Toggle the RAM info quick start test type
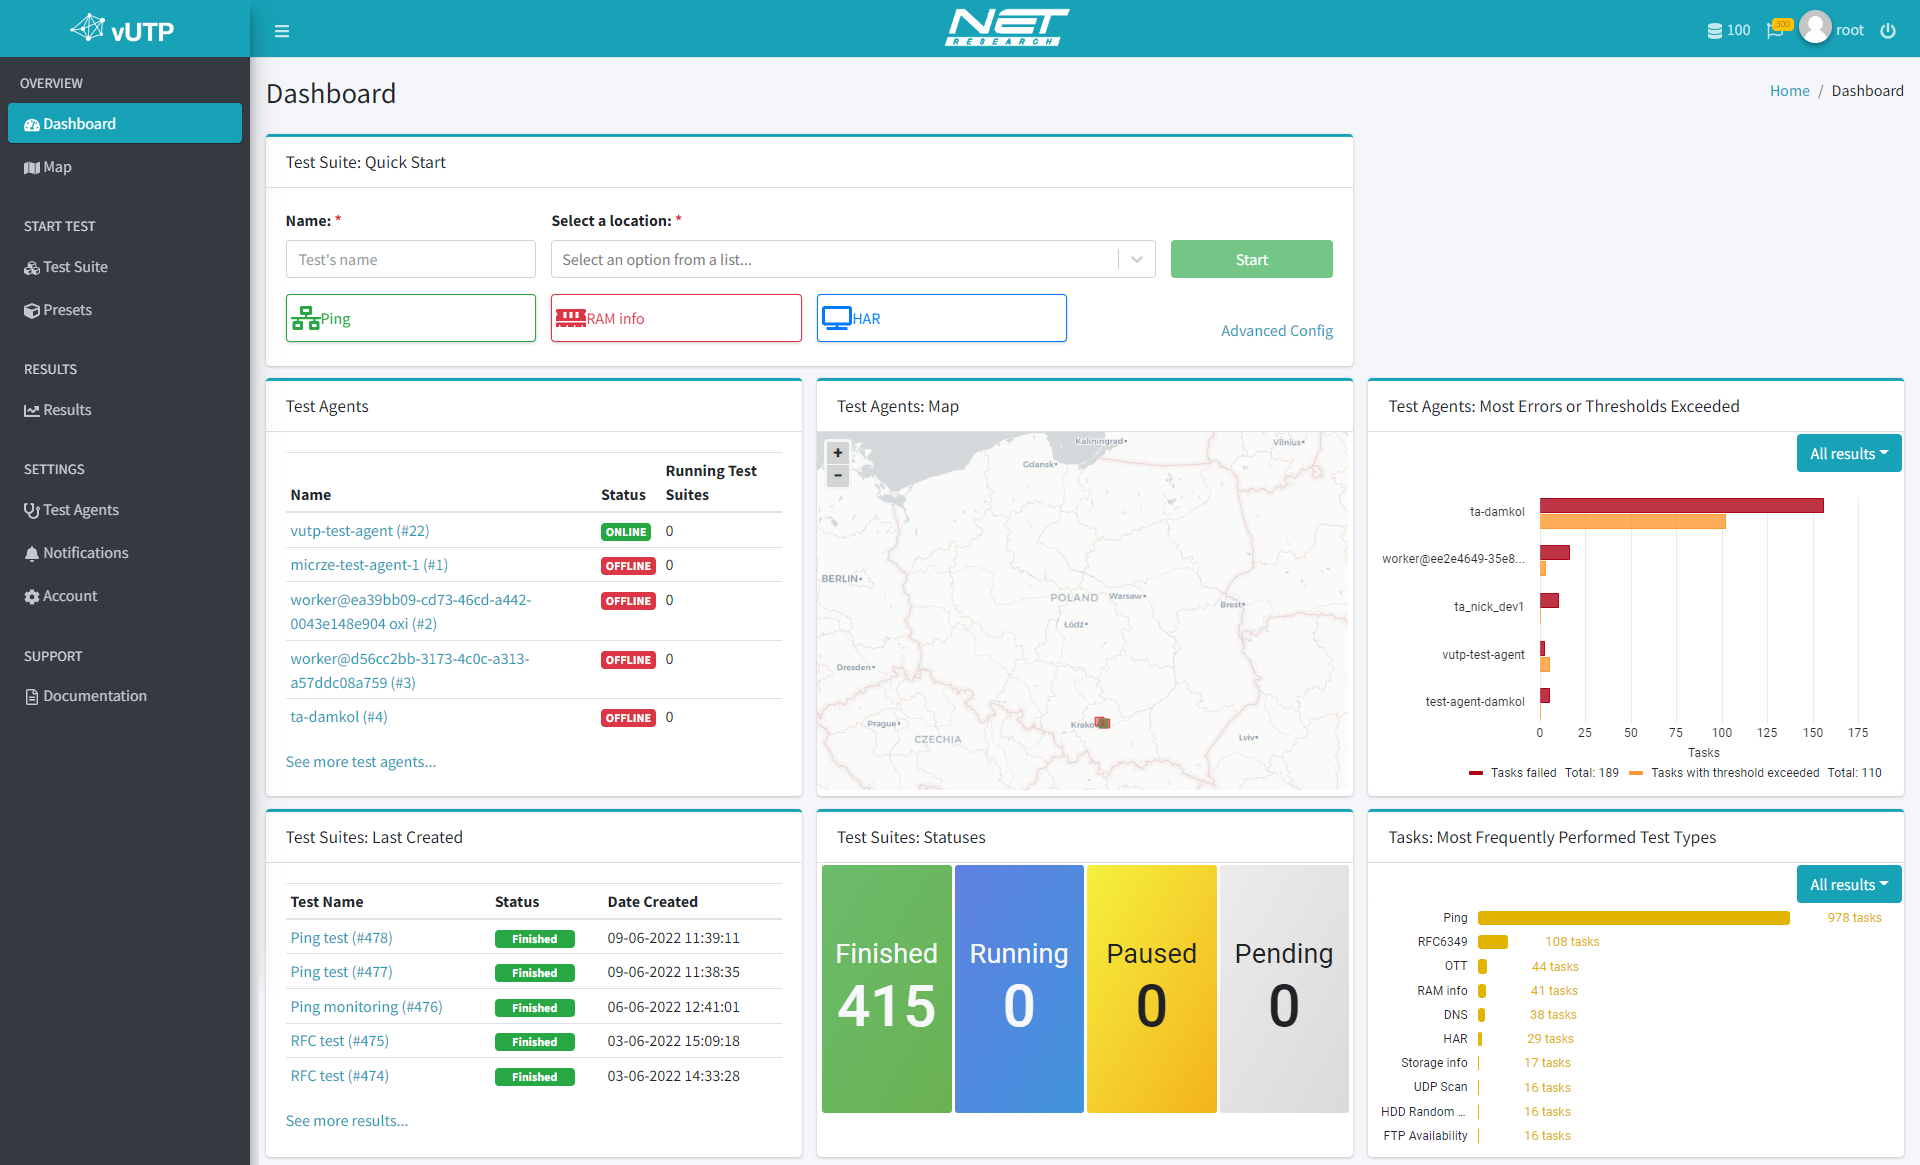1920x1165 pixels. point(675,317)
